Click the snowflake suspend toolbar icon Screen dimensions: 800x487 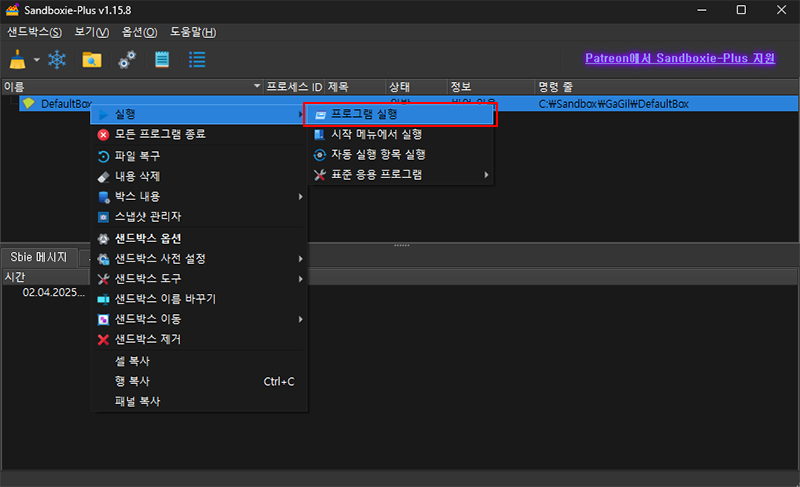click(x=57, y=60)
